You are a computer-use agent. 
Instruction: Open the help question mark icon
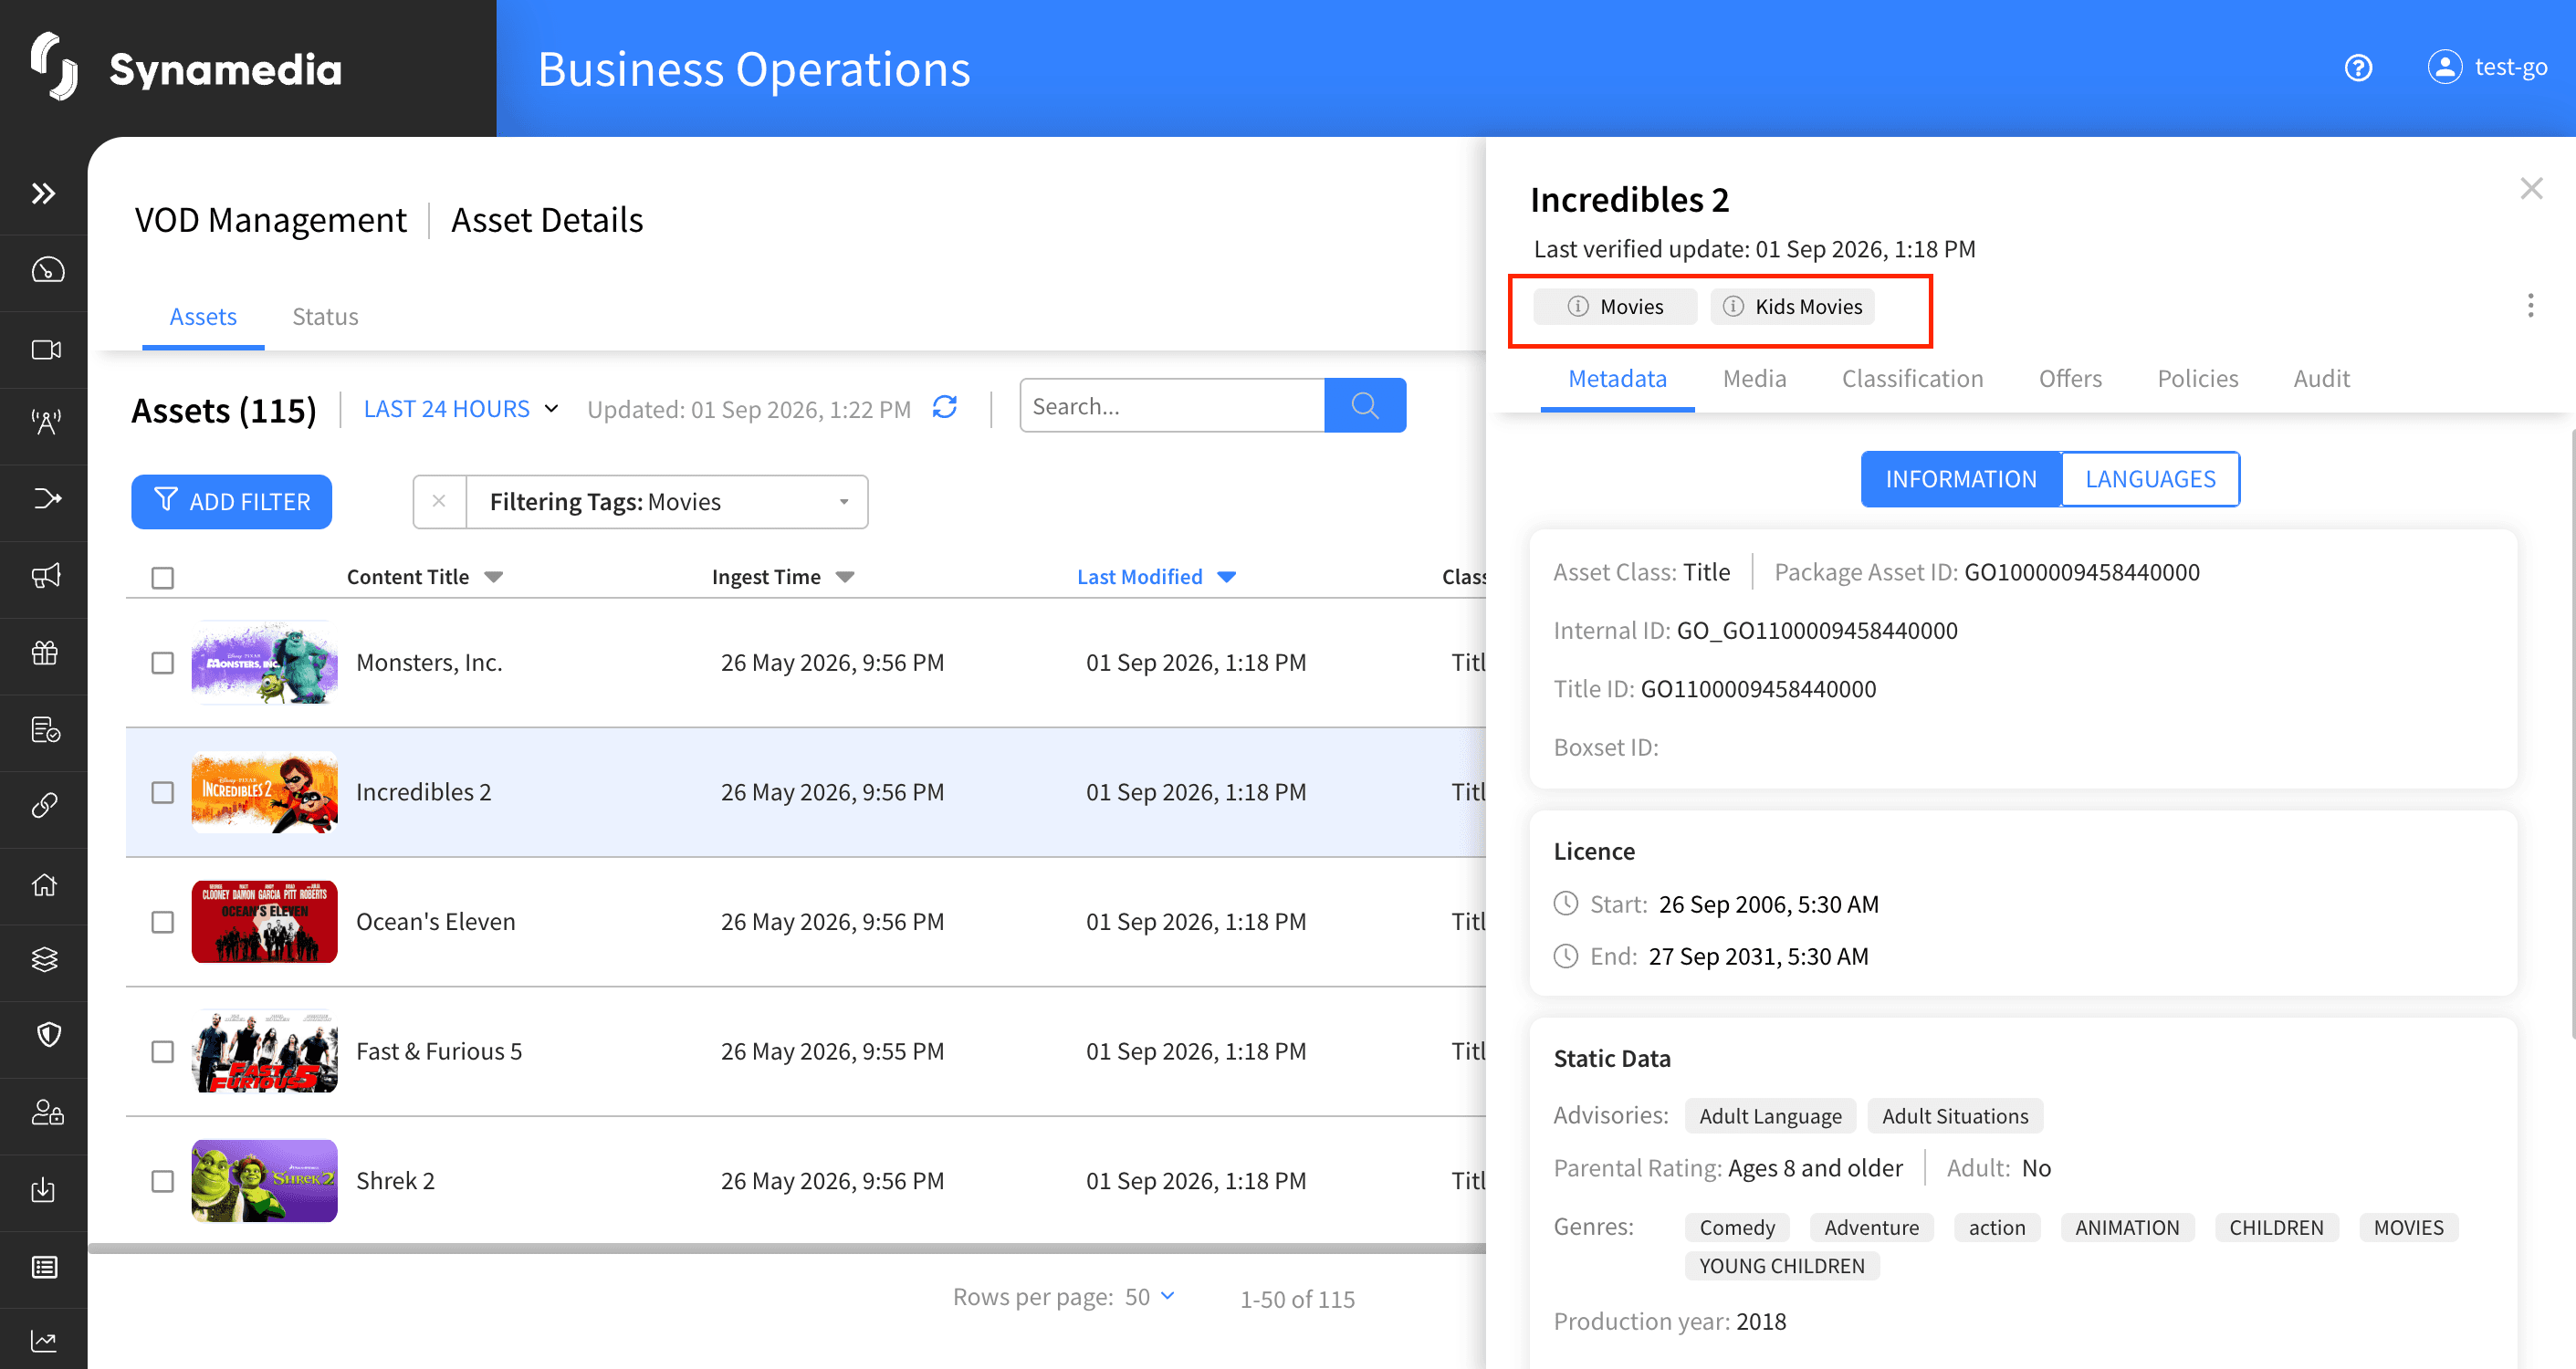(x=2358, y=67)
